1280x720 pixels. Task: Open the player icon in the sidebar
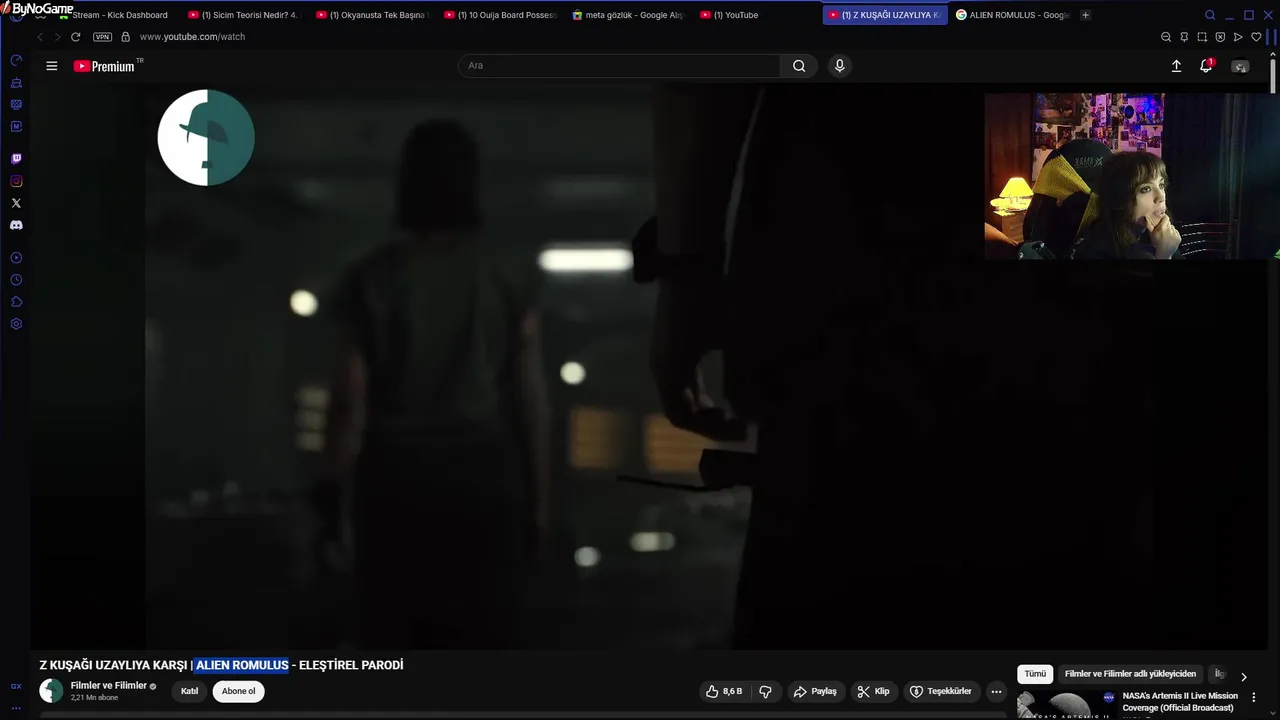pyautogui.click(x=16, y=258)
